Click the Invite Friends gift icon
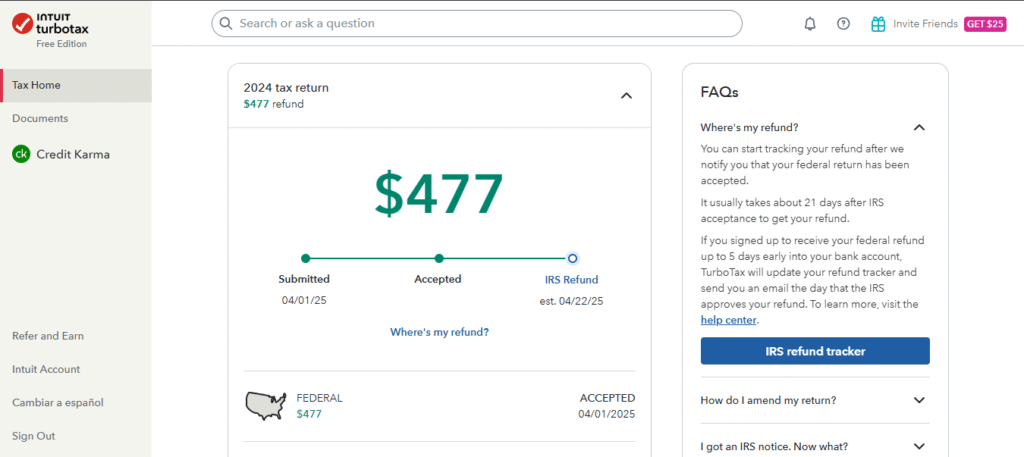Image resolution: width=1024 pixels, height=457 pixels. point(878,24)
